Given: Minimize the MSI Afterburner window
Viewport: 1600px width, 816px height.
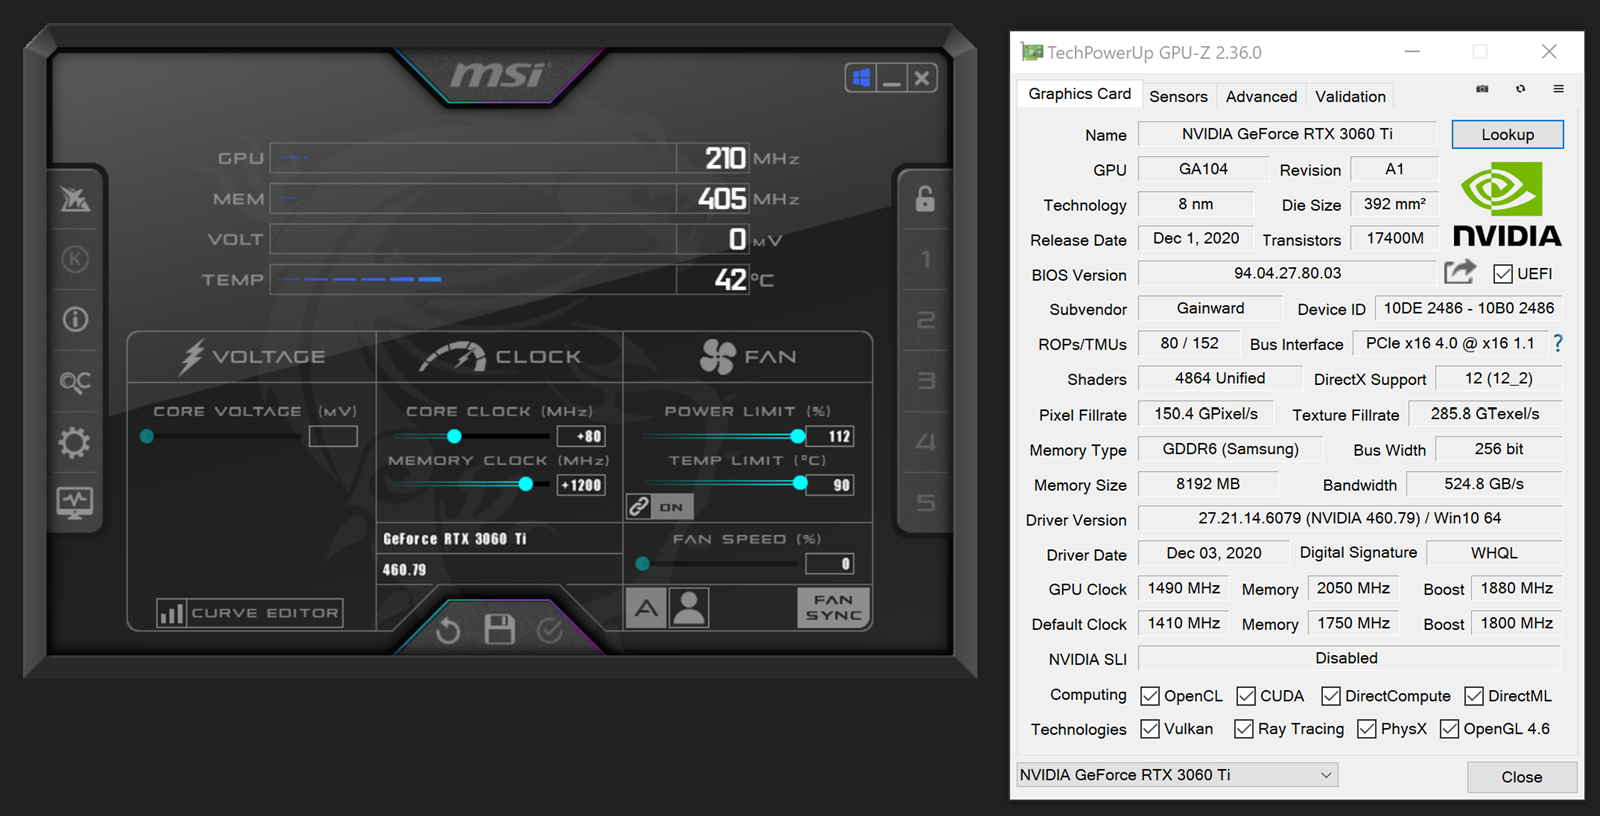Looking at the screenshot, I should [x=892, y=78].
